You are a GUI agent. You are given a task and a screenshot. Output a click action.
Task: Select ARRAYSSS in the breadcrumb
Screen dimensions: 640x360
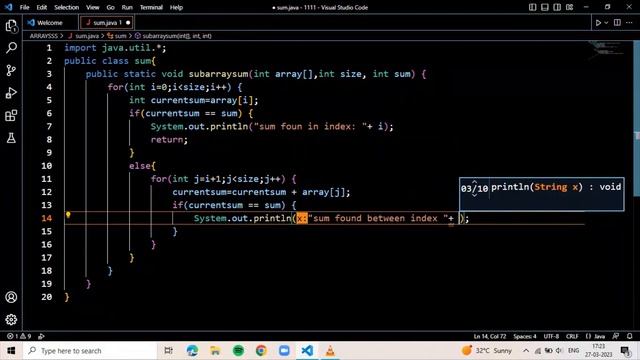click(x=43, y=36)
